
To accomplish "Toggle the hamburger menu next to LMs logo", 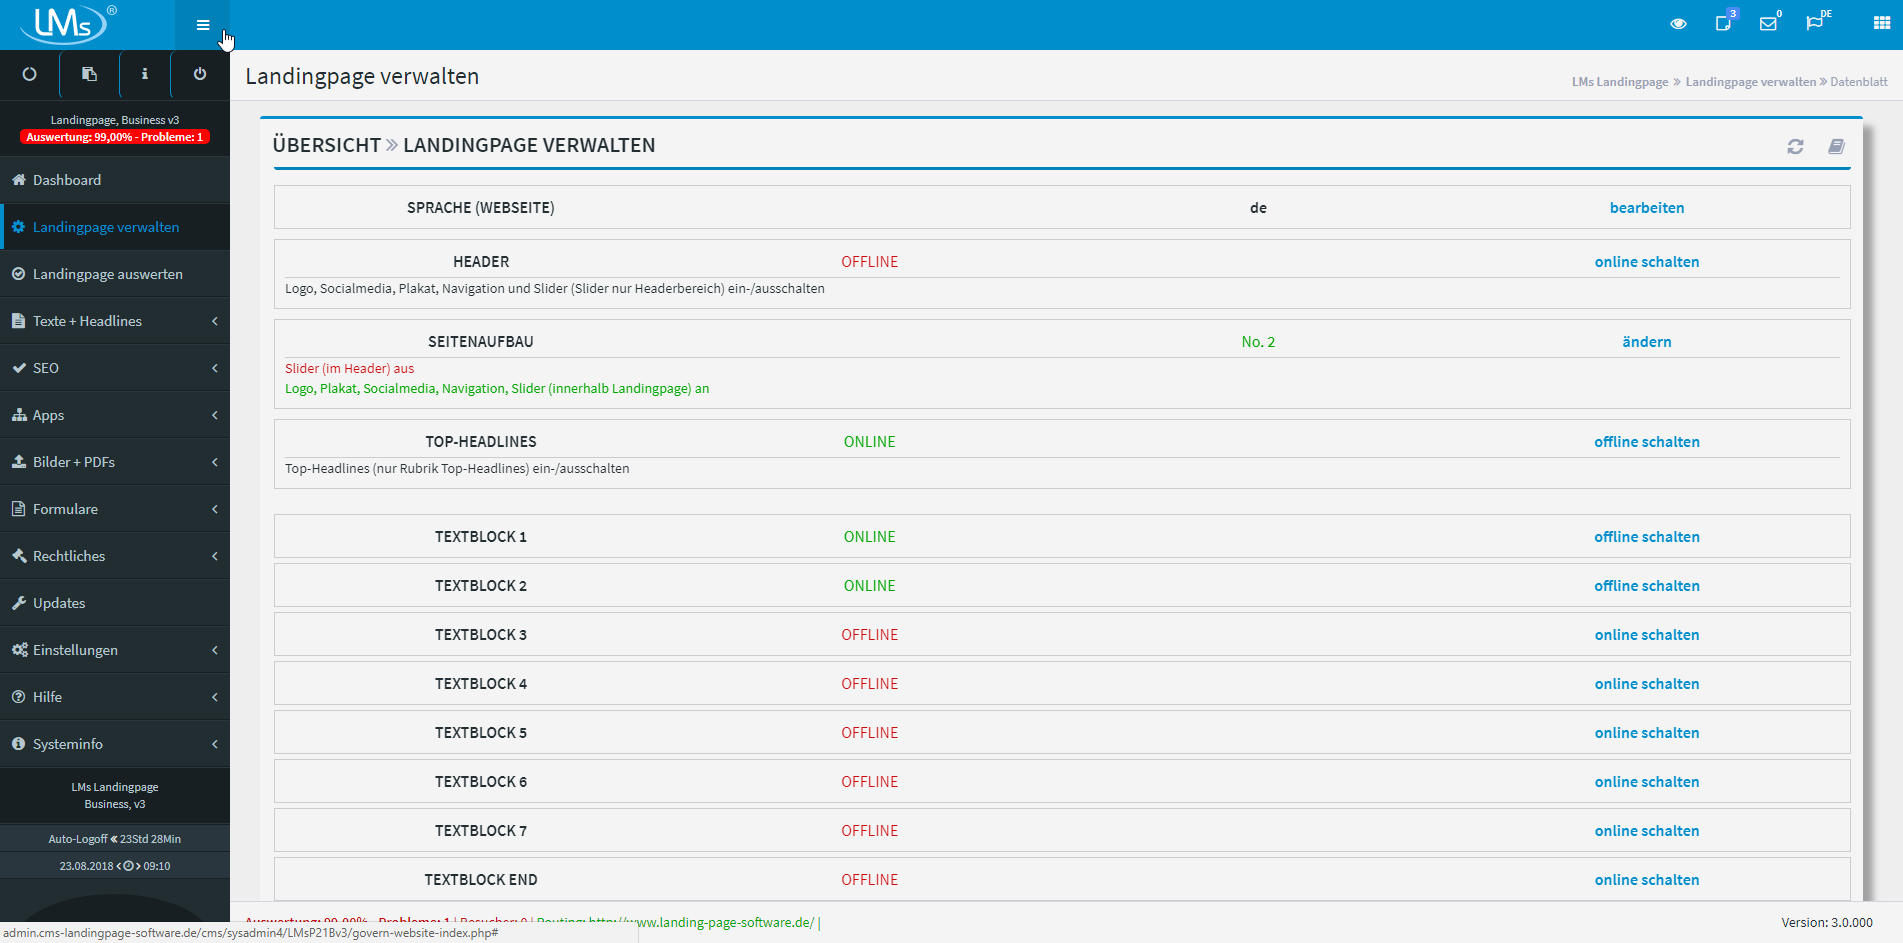I will 202,24.
